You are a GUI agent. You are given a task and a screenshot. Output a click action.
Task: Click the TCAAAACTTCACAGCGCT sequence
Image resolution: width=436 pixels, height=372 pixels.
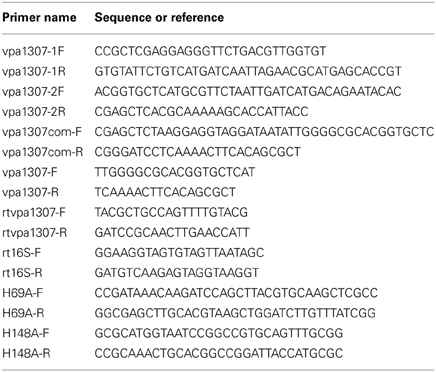click(x=165, y=192)
